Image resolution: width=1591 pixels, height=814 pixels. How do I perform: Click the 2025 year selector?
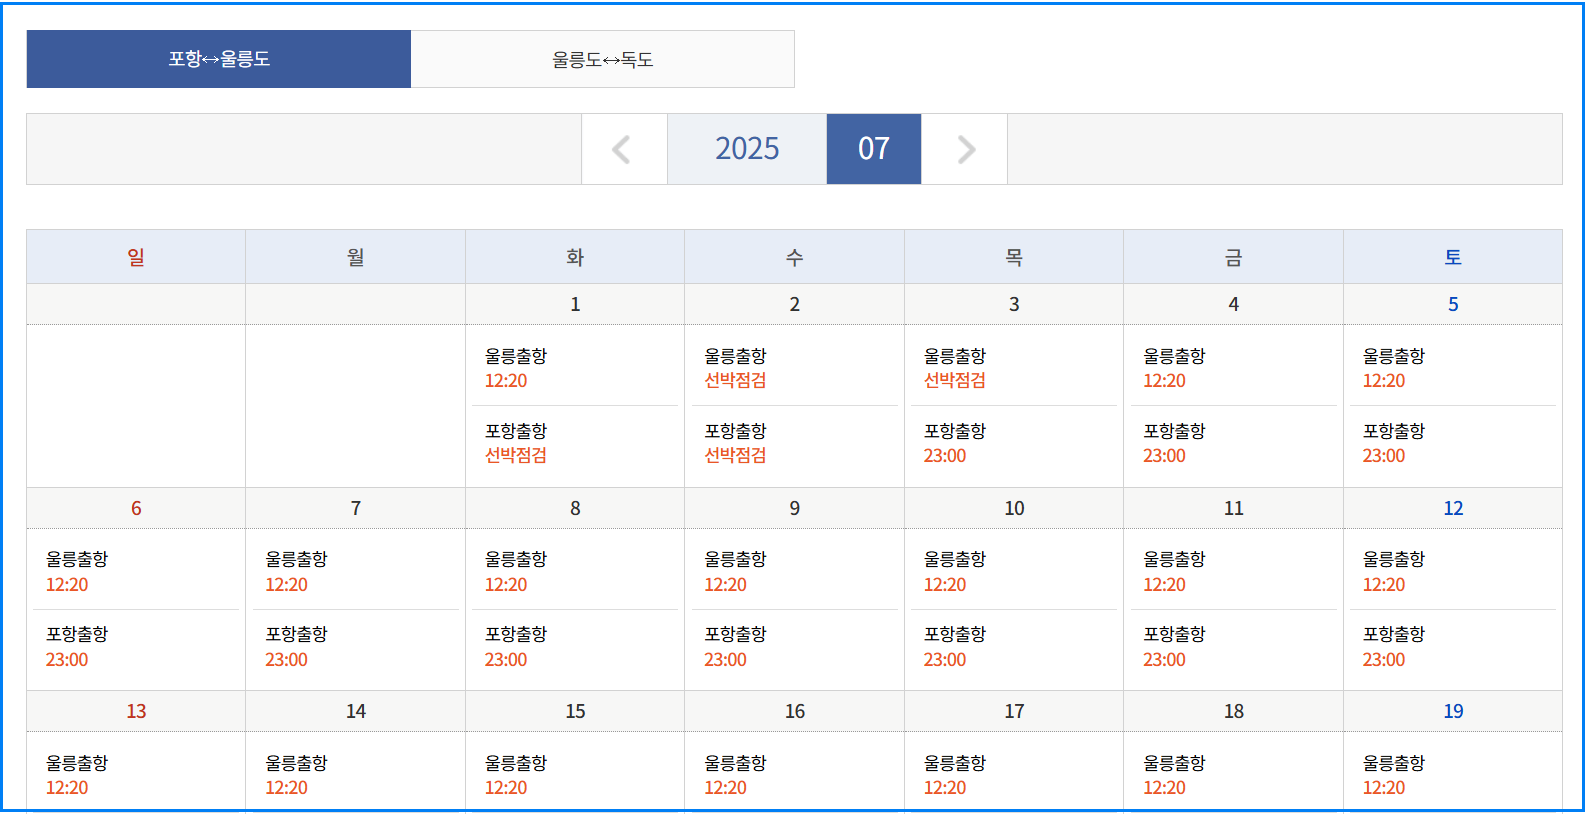[747, 149]
